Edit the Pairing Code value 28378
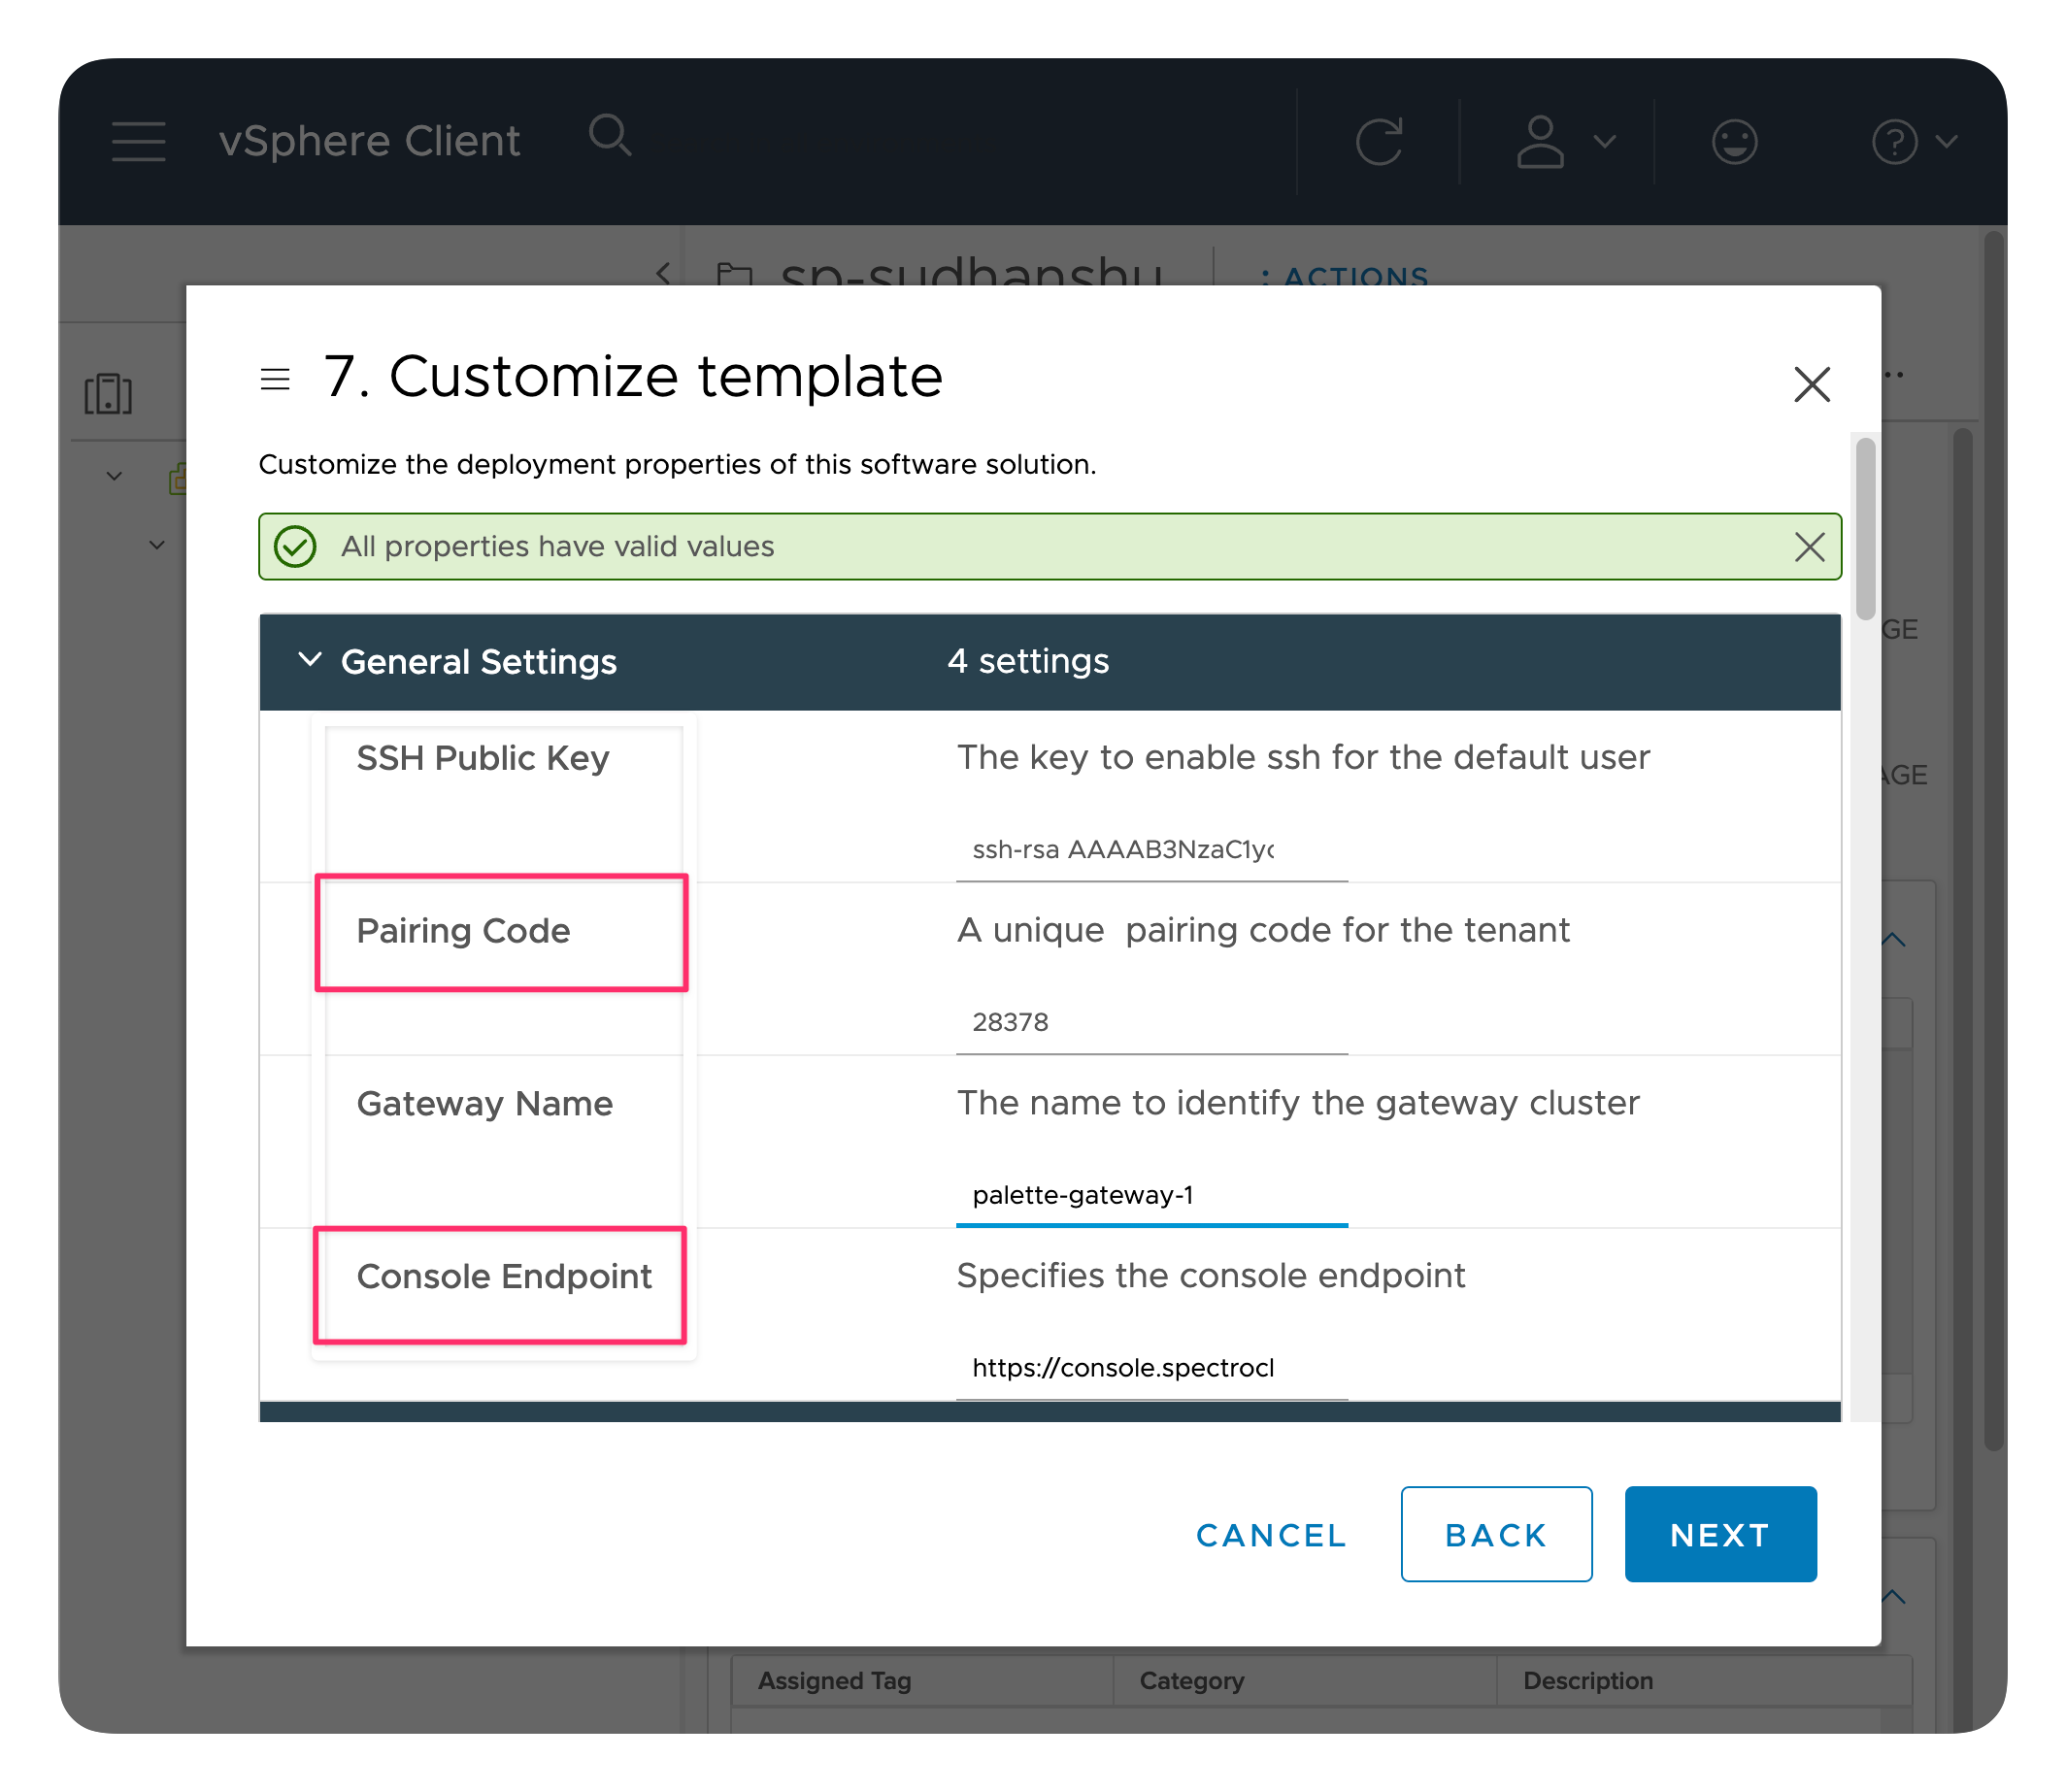This screenshot has height=1792, width=2066. 1152,1023
